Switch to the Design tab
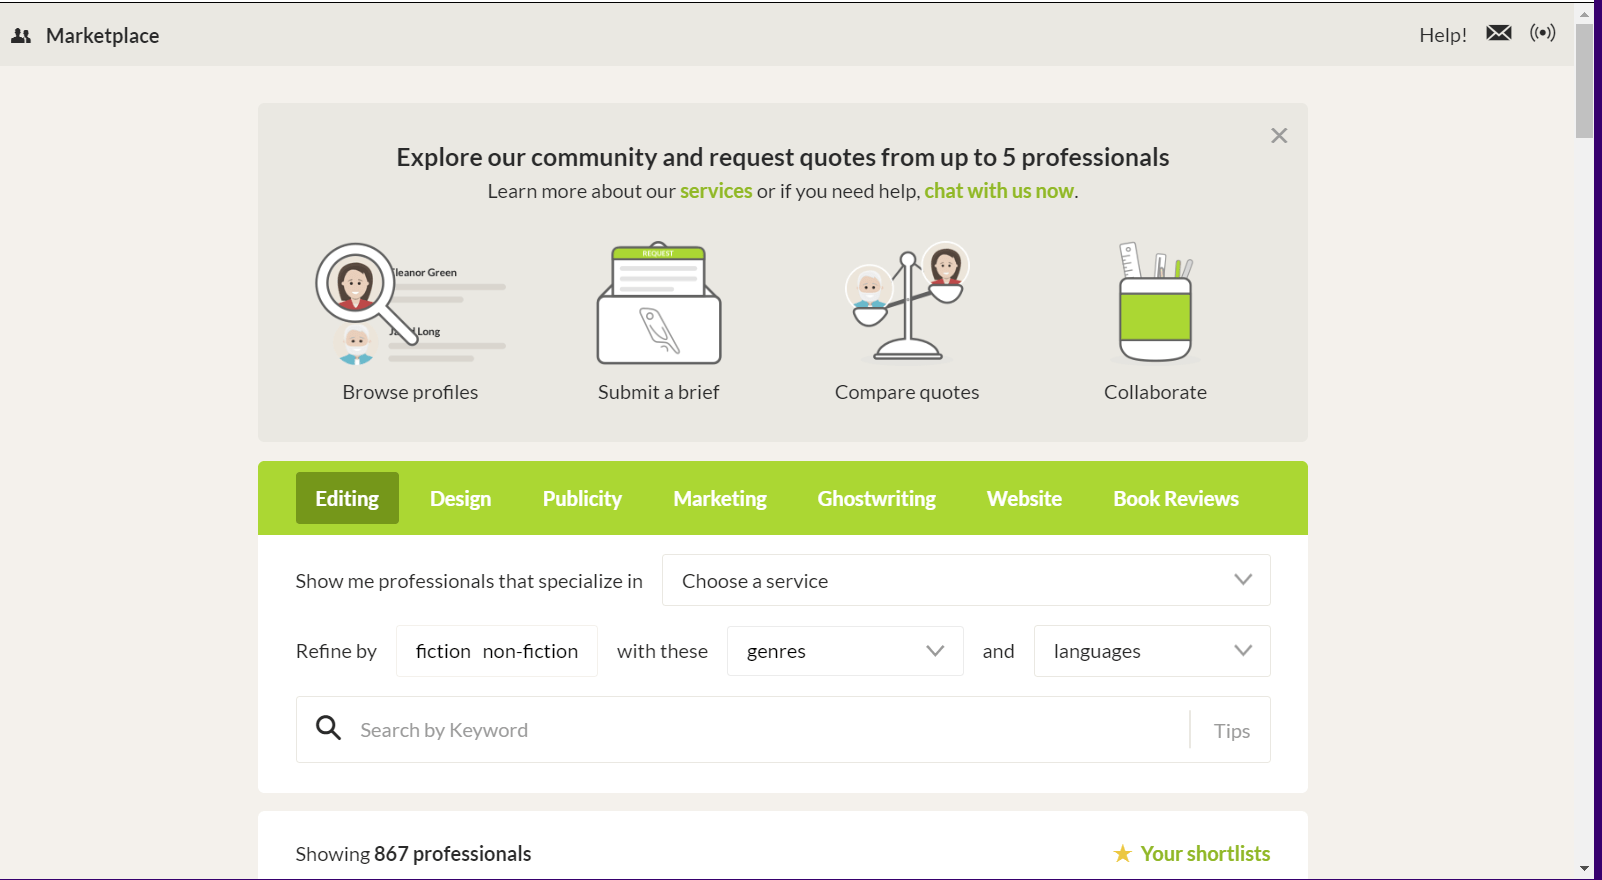The width and height of the screenshot is (1602, 880). point(460,498)
